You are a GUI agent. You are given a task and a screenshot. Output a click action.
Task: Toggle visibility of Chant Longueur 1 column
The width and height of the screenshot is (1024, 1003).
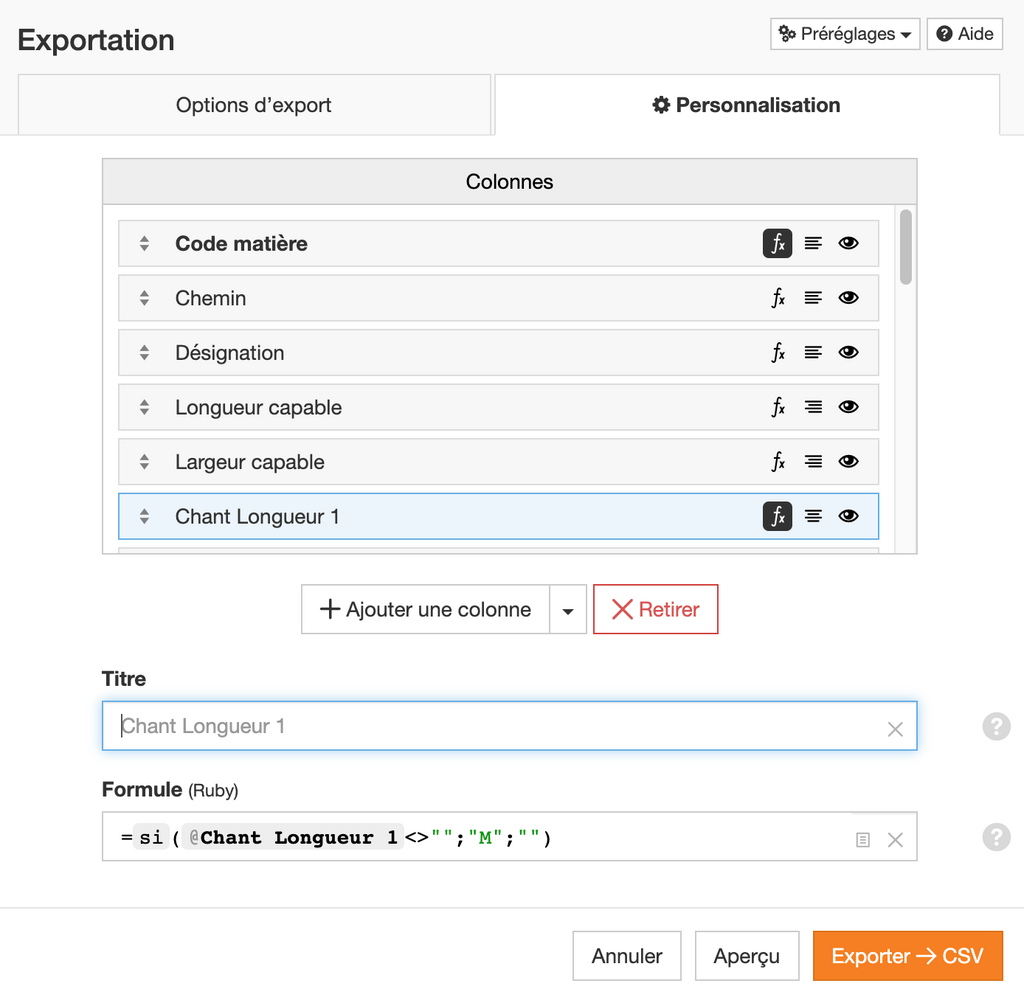point(848,517)
